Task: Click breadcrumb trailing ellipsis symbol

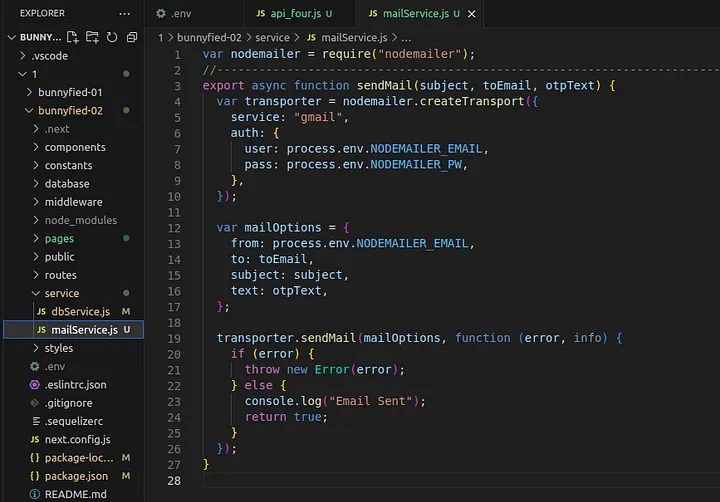Action: (406, 38)
